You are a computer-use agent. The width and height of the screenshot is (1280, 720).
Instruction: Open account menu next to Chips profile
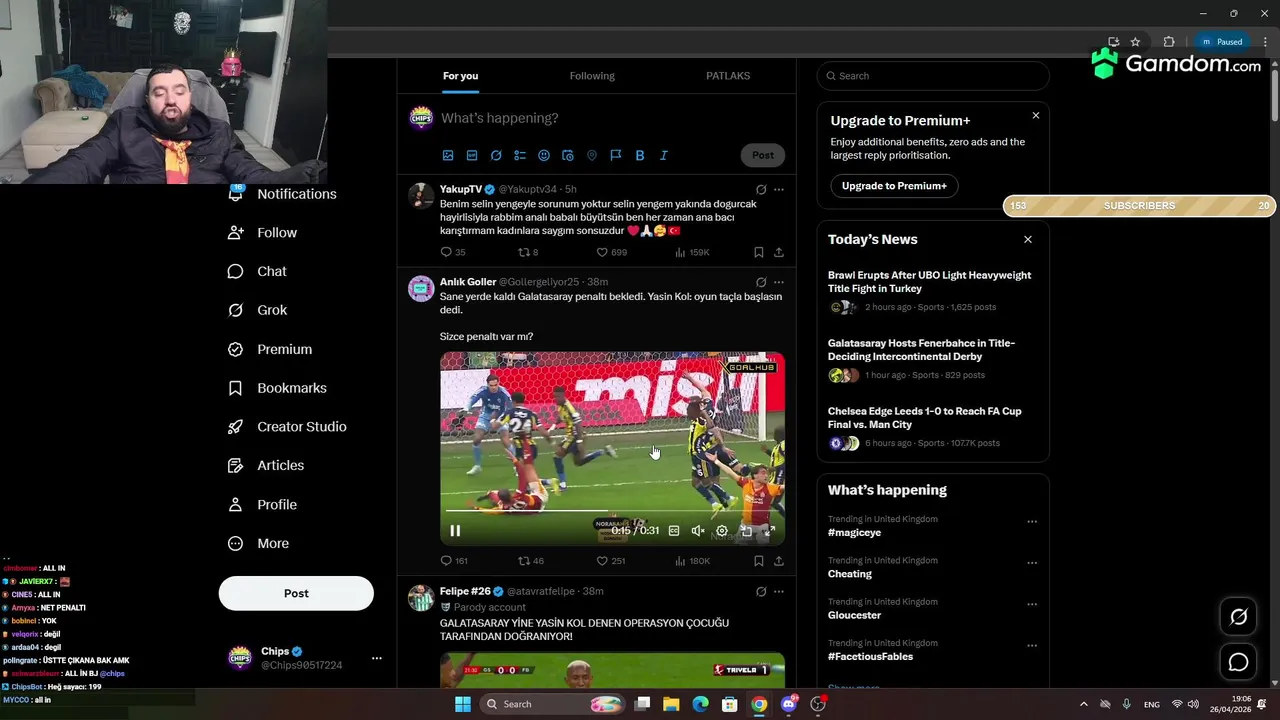point(377,658)
